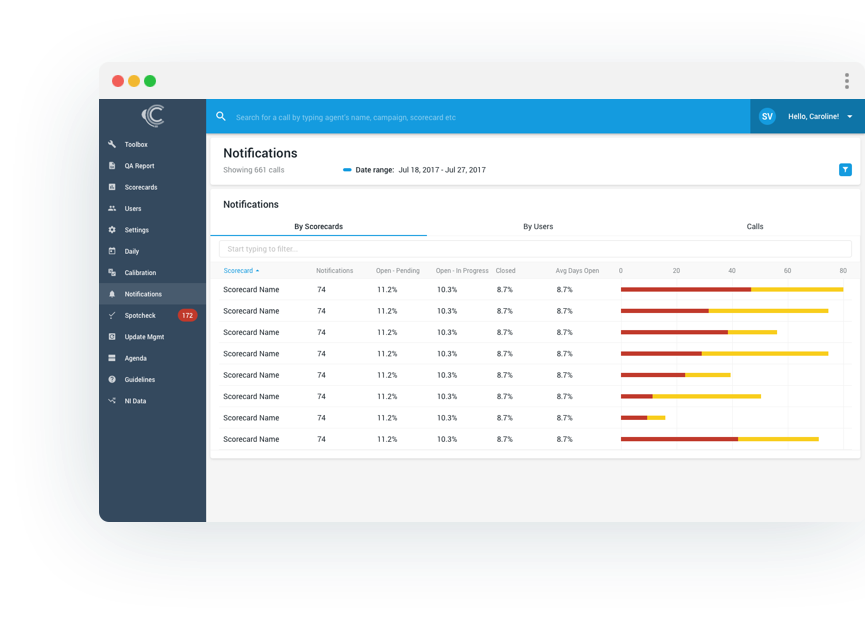Switch to the By Users tab
The width and height of the screenshot is (865, 621).
[x=538, y=226]
